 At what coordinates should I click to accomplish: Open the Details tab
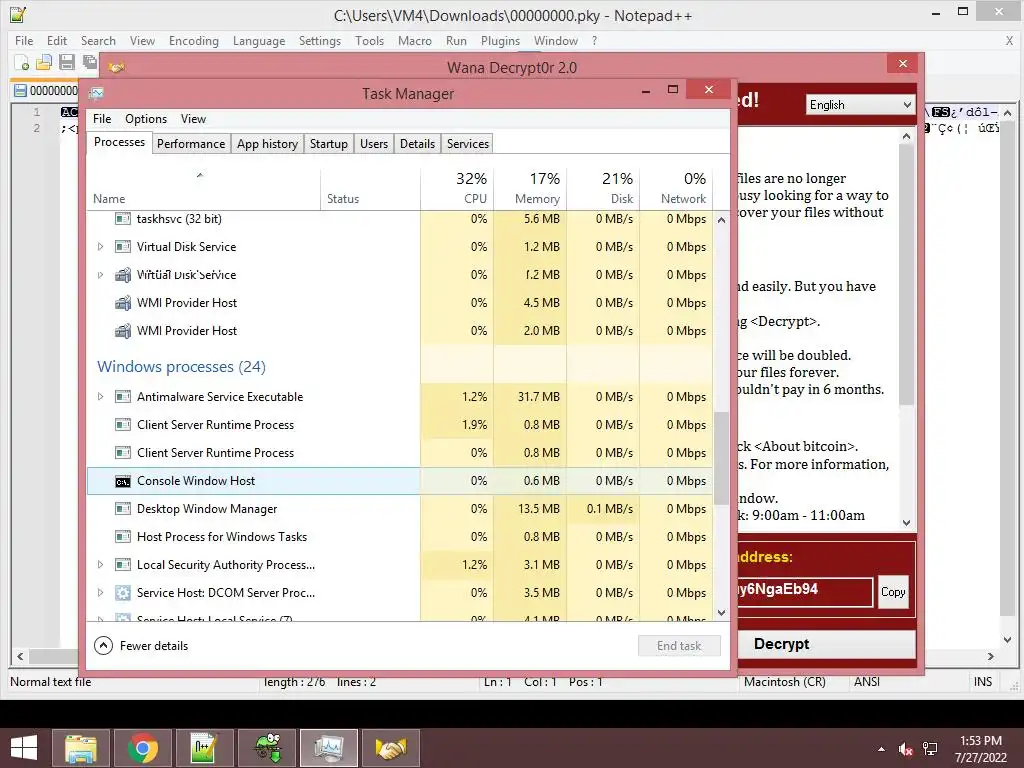[417, 144]
